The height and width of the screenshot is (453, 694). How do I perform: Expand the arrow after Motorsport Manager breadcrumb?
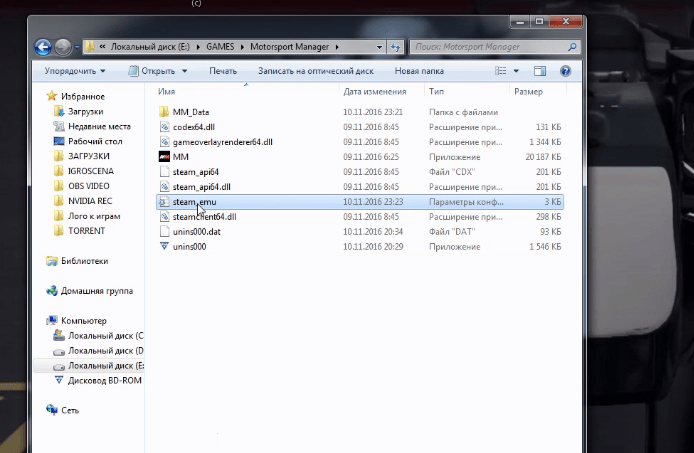coord(337,46)
